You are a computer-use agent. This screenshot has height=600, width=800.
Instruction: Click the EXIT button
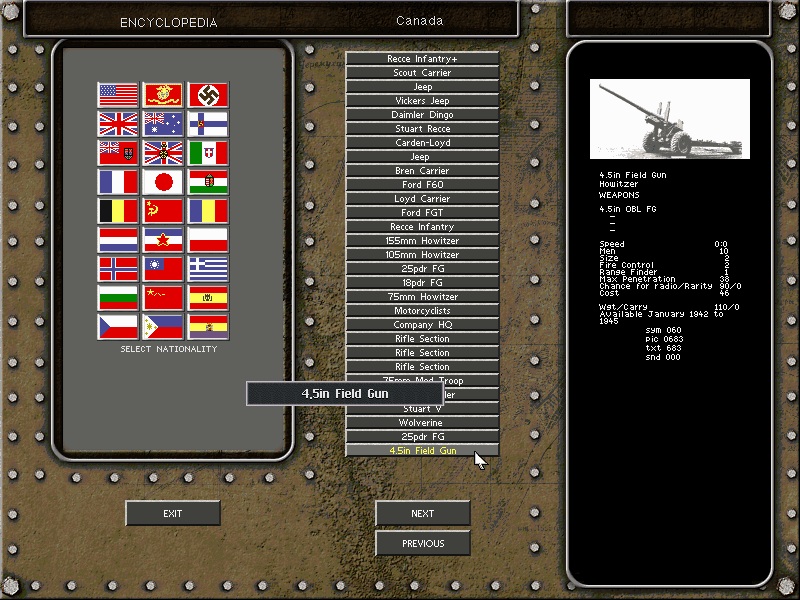point(172,512)
